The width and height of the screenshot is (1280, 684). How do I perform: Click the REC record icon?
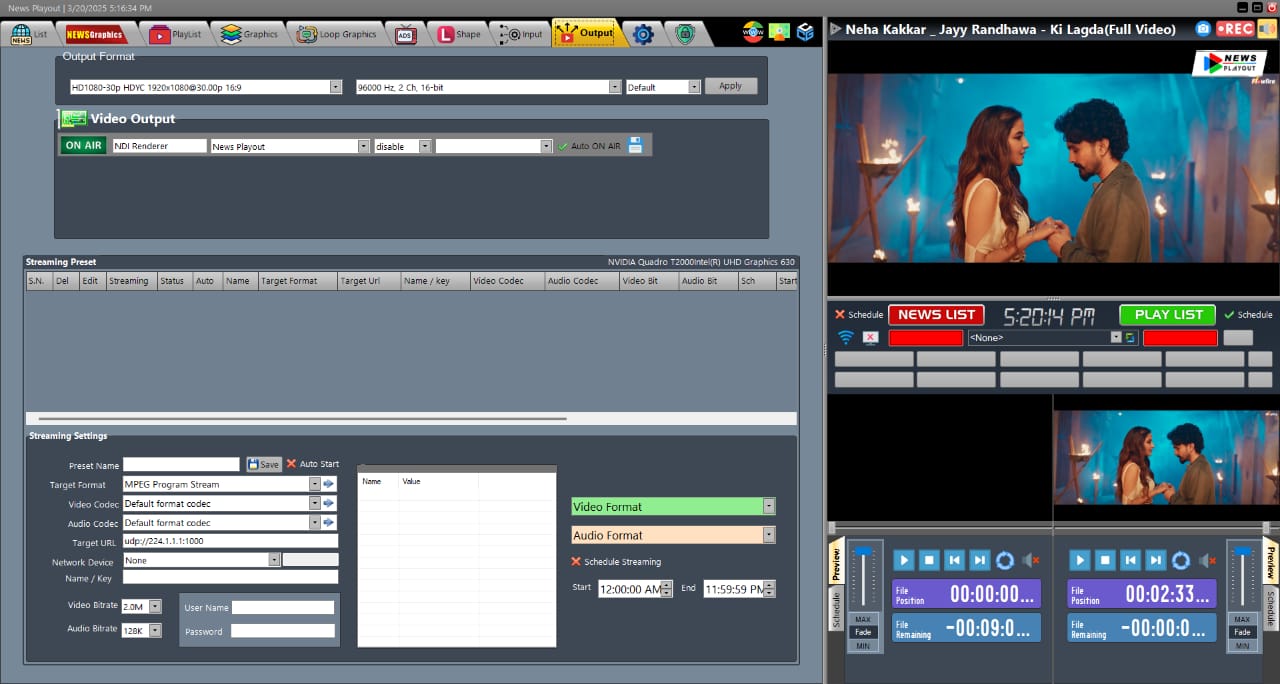[x=1235, y=29]
